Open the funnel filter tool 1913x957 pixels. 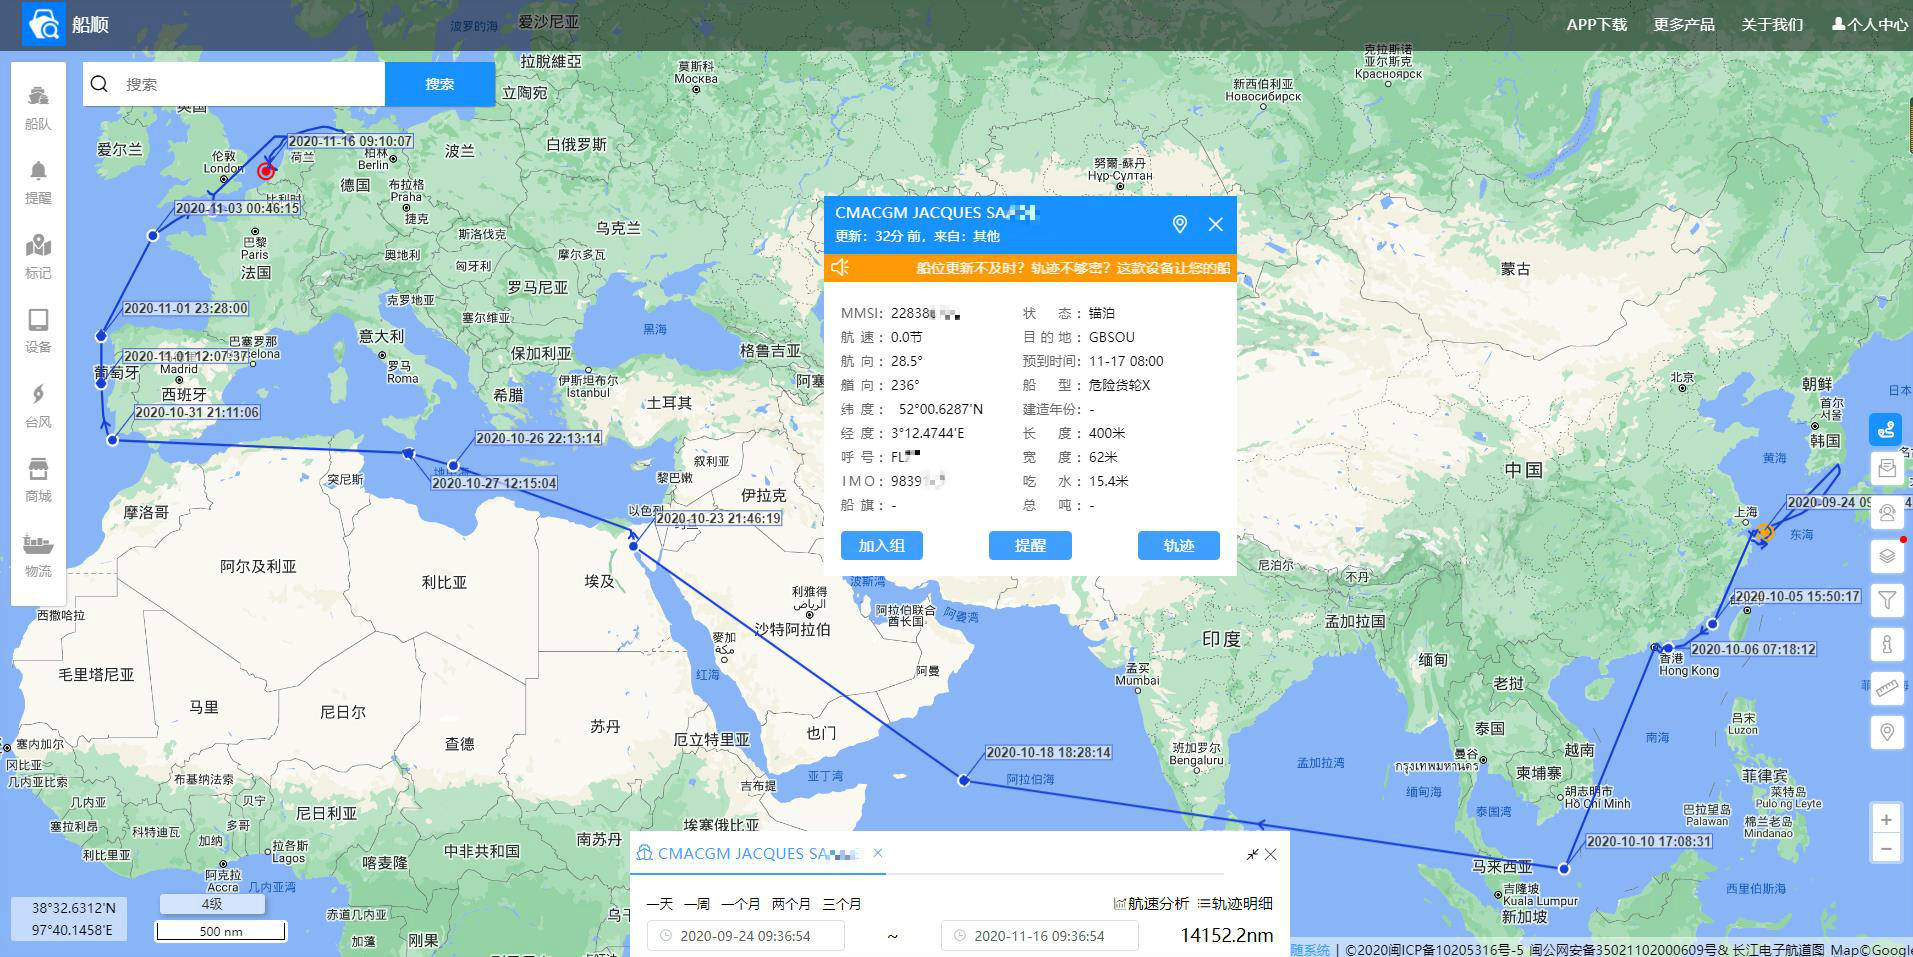1887,600
